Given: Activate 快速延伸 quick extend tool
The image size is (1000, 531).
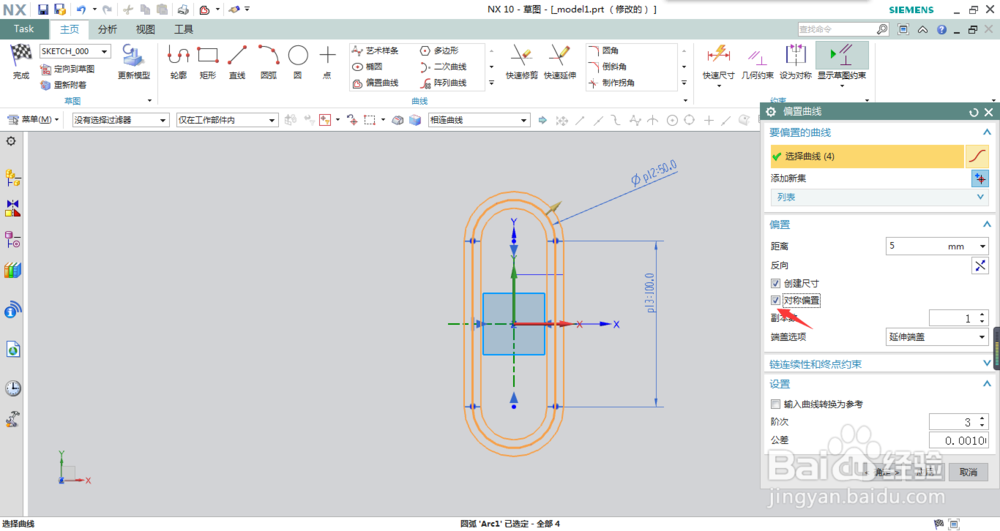Looking at the screenshot, I should point(560,62).
